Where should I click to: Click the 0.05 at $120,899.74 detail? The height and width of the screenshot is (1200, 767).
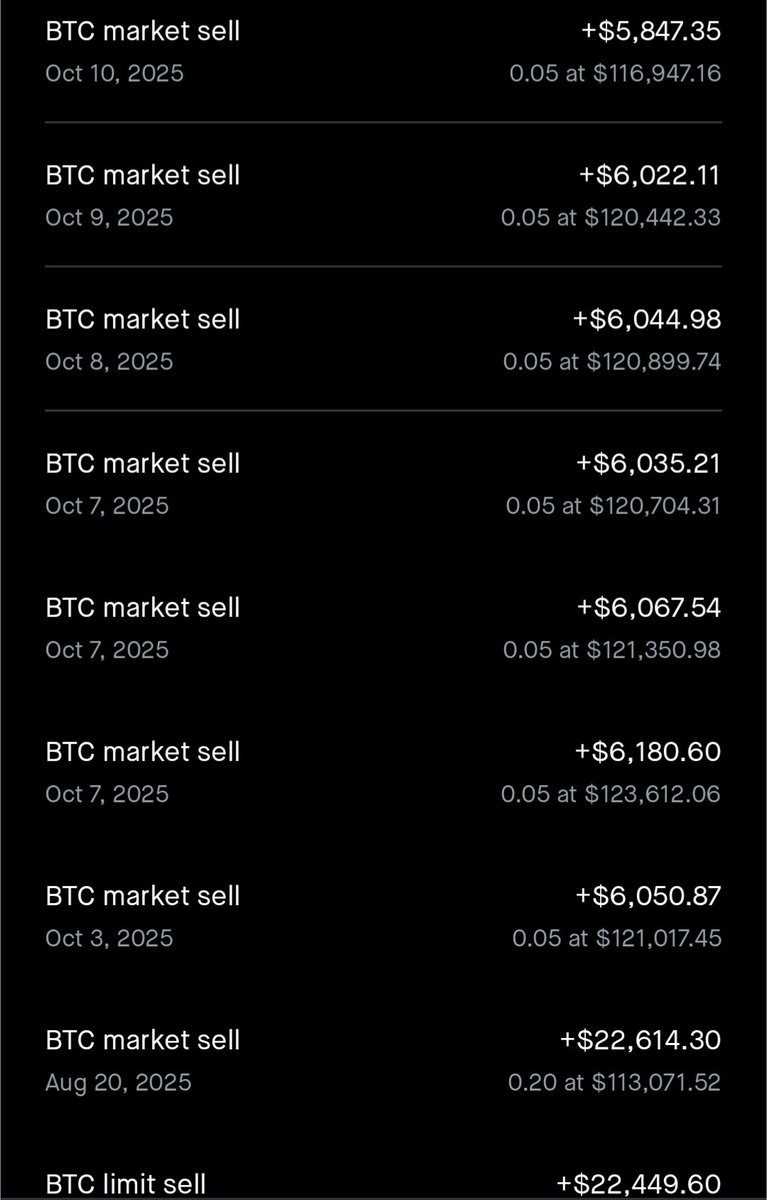tap(612, 361)
